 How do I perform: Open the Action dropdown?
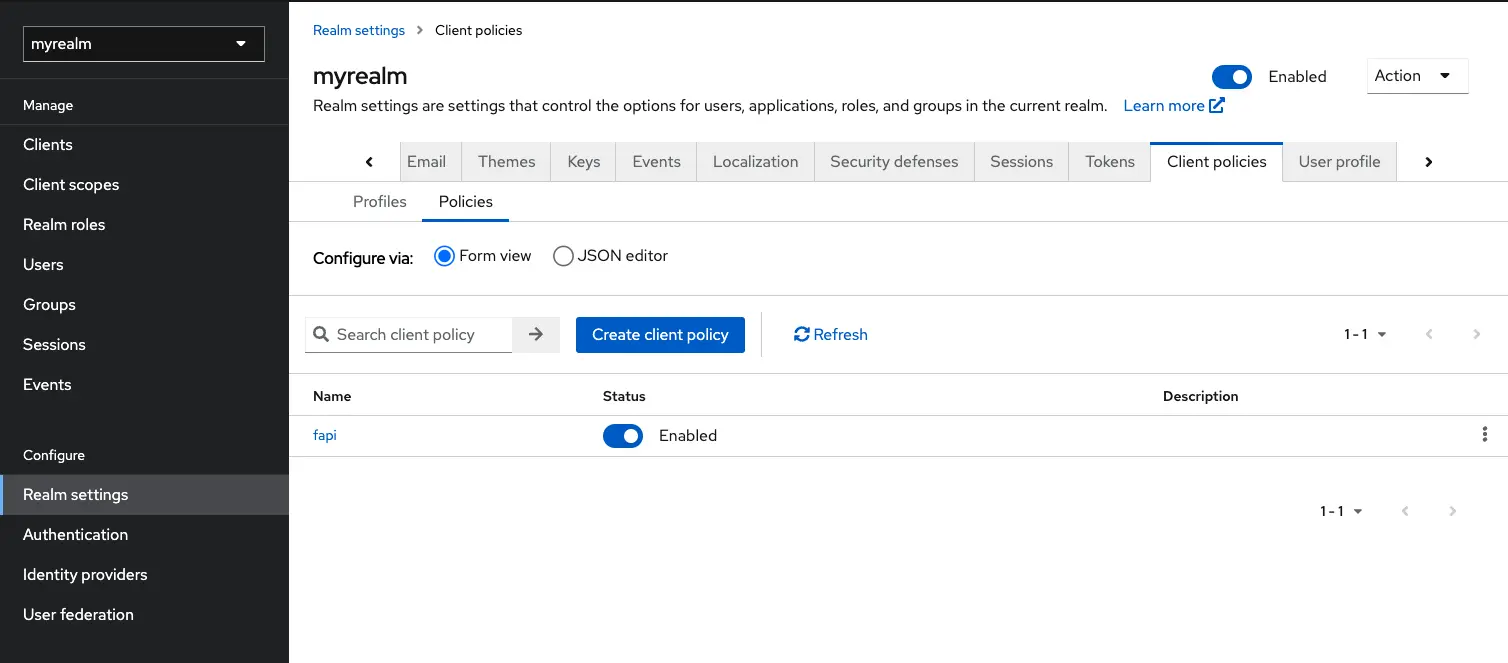coord(1416,75)
